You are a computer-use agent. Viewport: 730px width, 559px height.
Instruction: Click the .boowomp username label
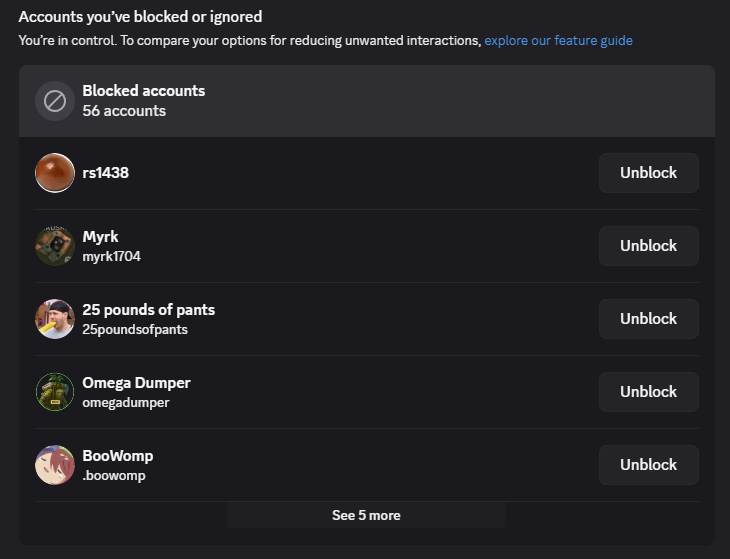114,475
